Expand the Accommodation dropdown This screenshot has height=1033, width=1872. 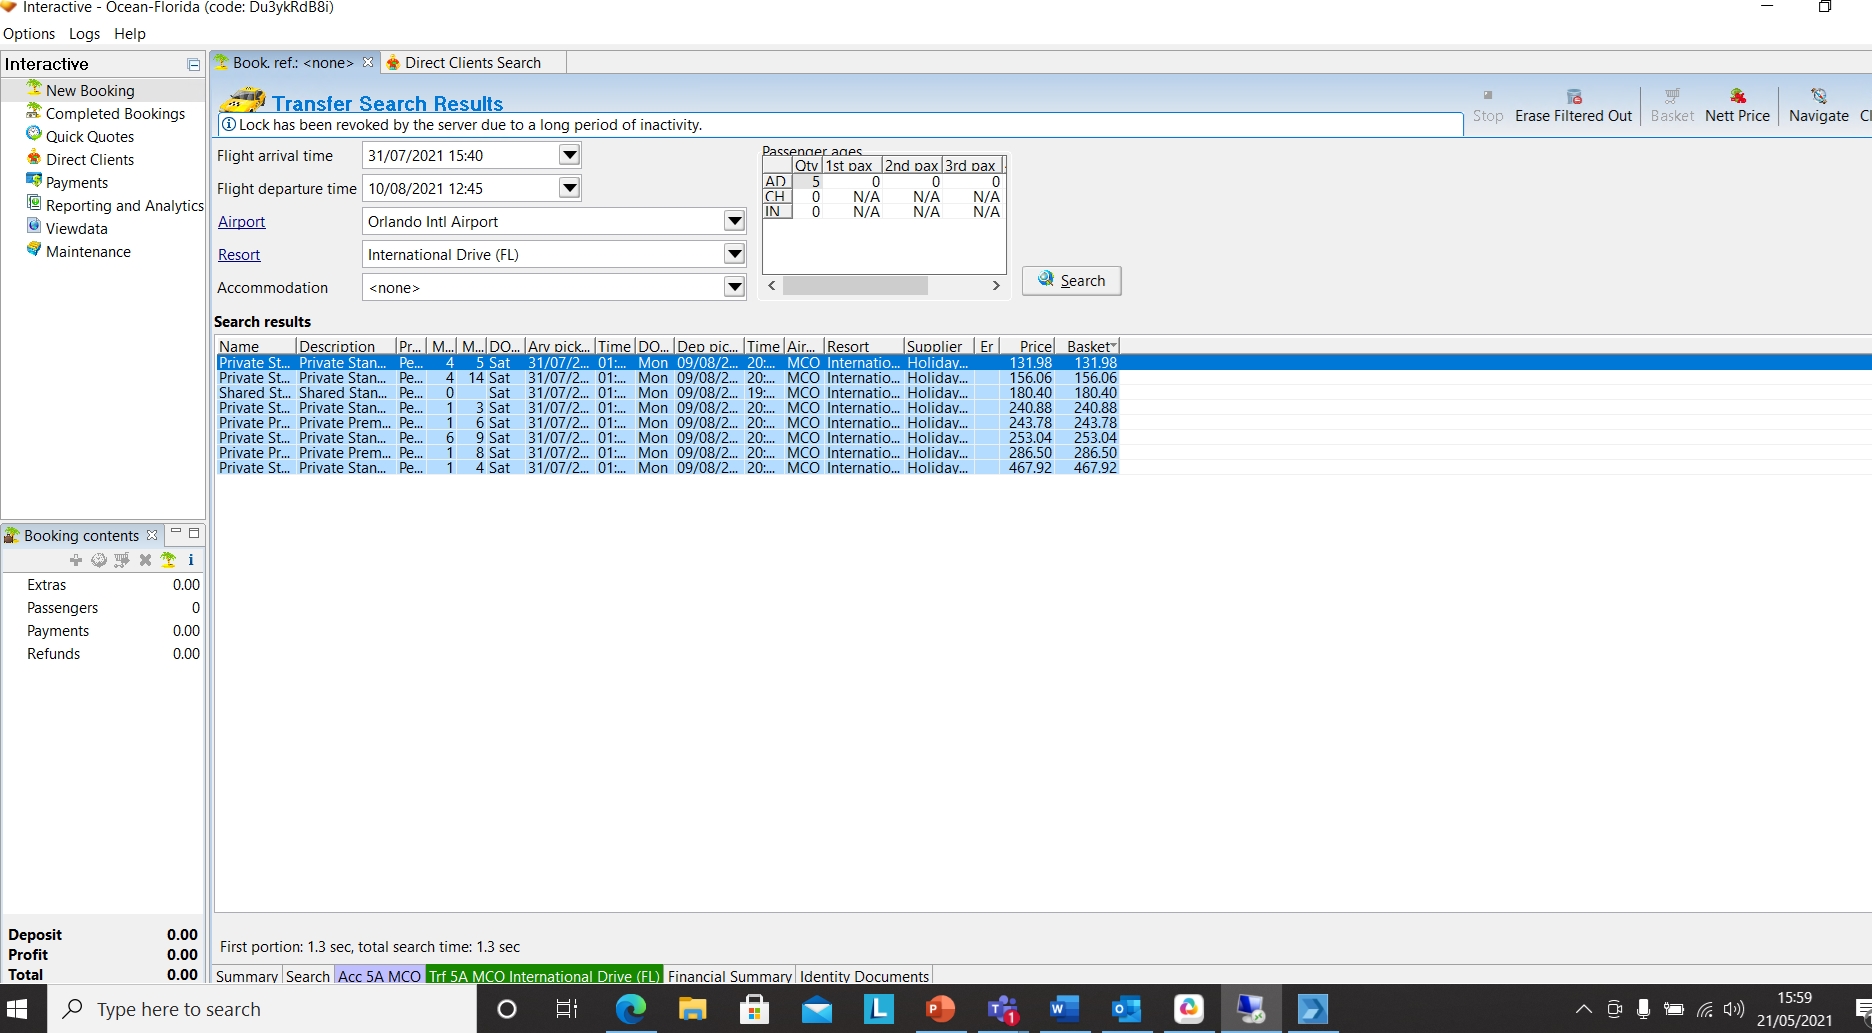[734, 288]
